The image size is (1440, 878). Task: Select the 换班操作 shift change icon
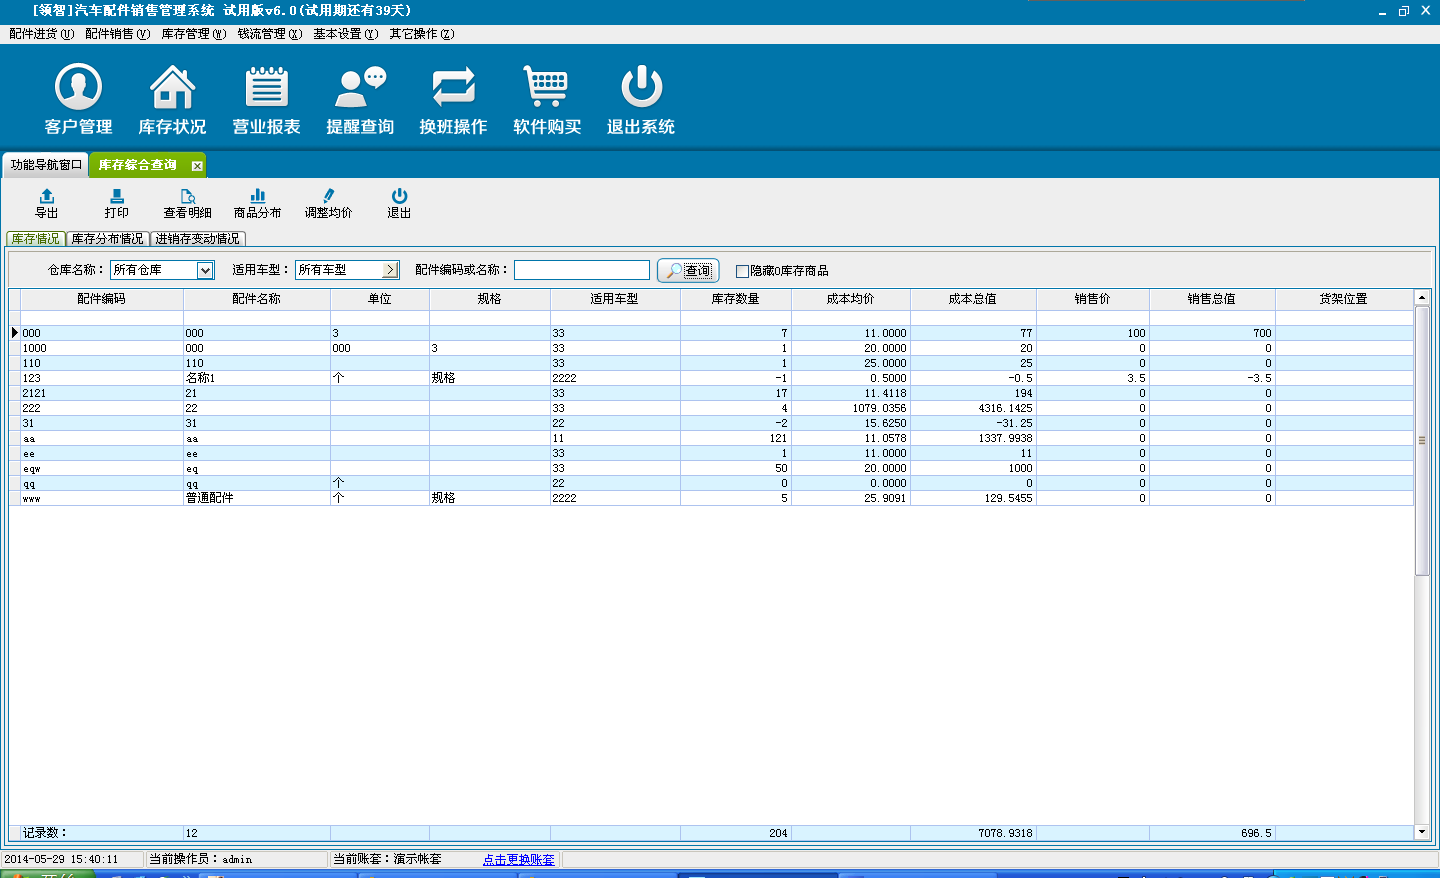[x=453, y=87]
